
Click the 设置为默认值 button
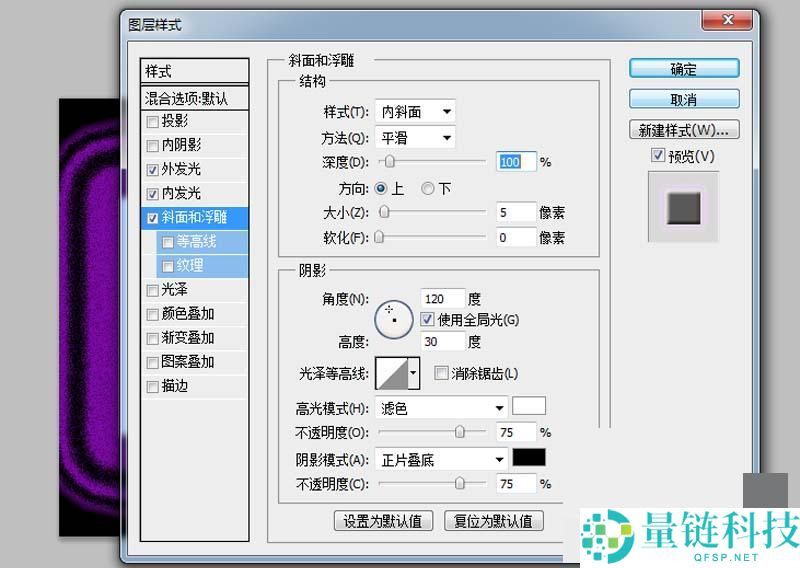[383, 521]
